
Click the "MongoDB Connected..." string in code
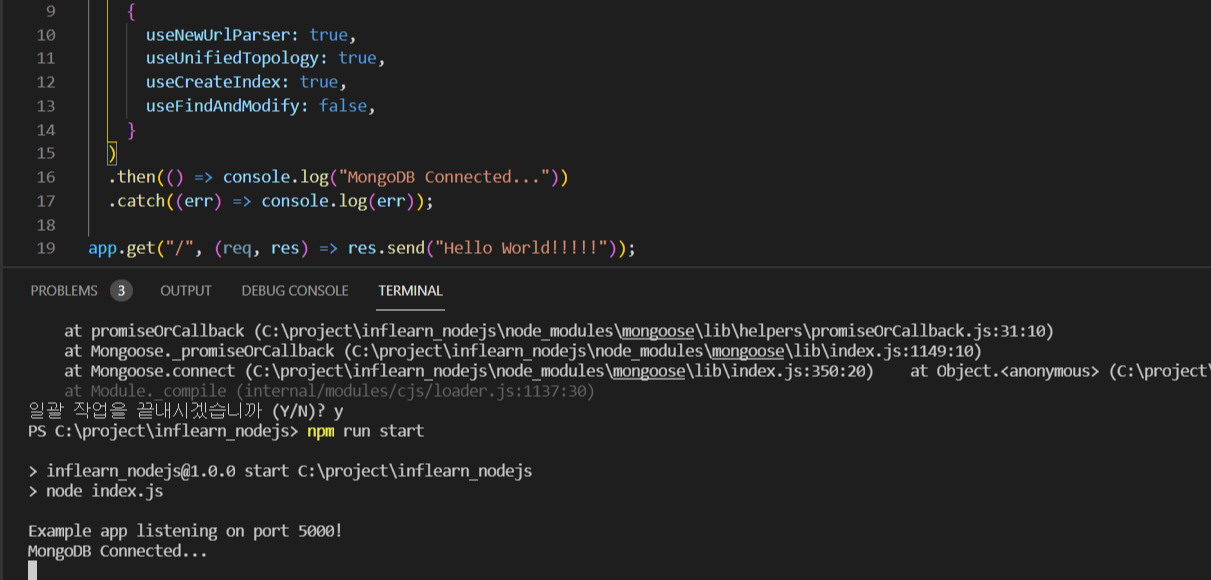pos(445,177)
